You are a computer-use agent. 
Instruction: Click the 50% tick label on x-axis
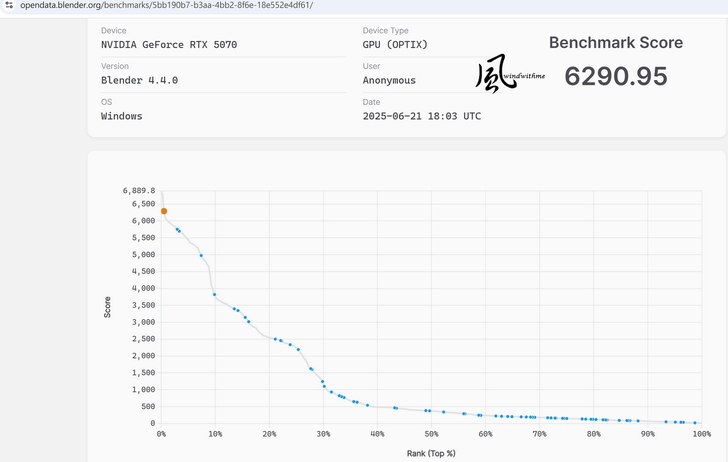pyautogui.click(x=432, y=435)
